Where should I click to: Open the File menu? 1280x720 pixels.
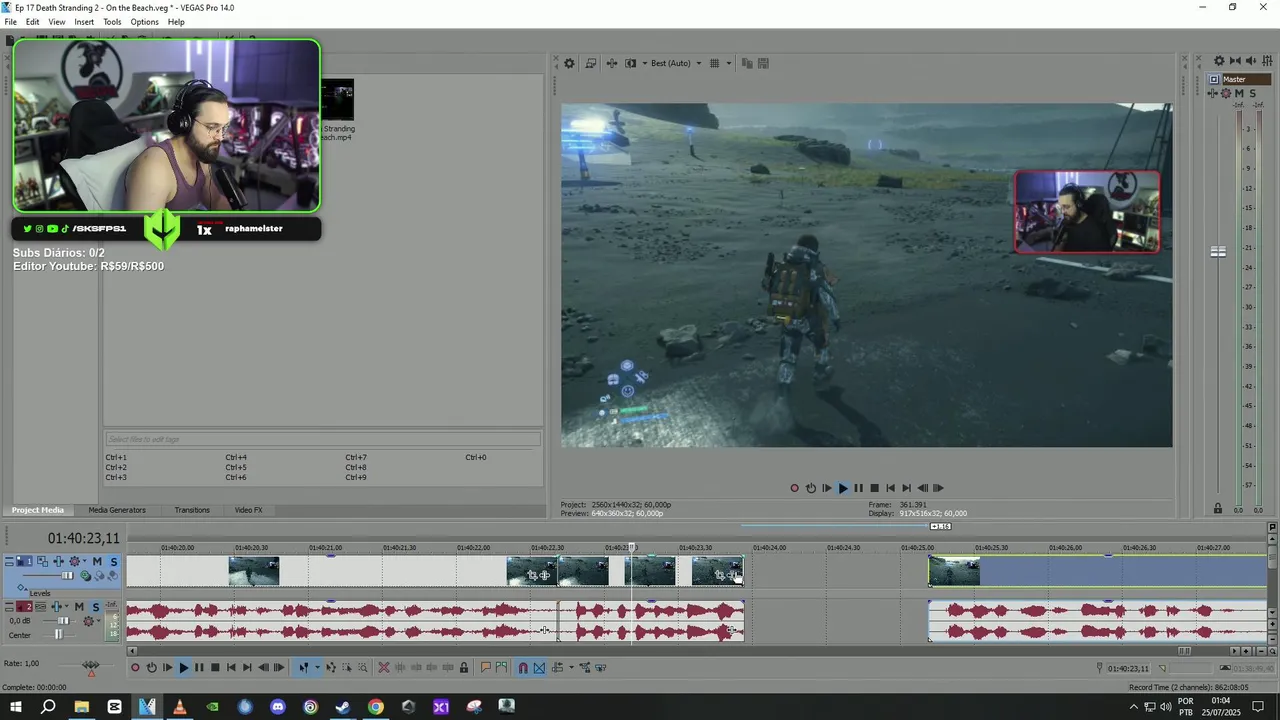[x=10, y=22]
